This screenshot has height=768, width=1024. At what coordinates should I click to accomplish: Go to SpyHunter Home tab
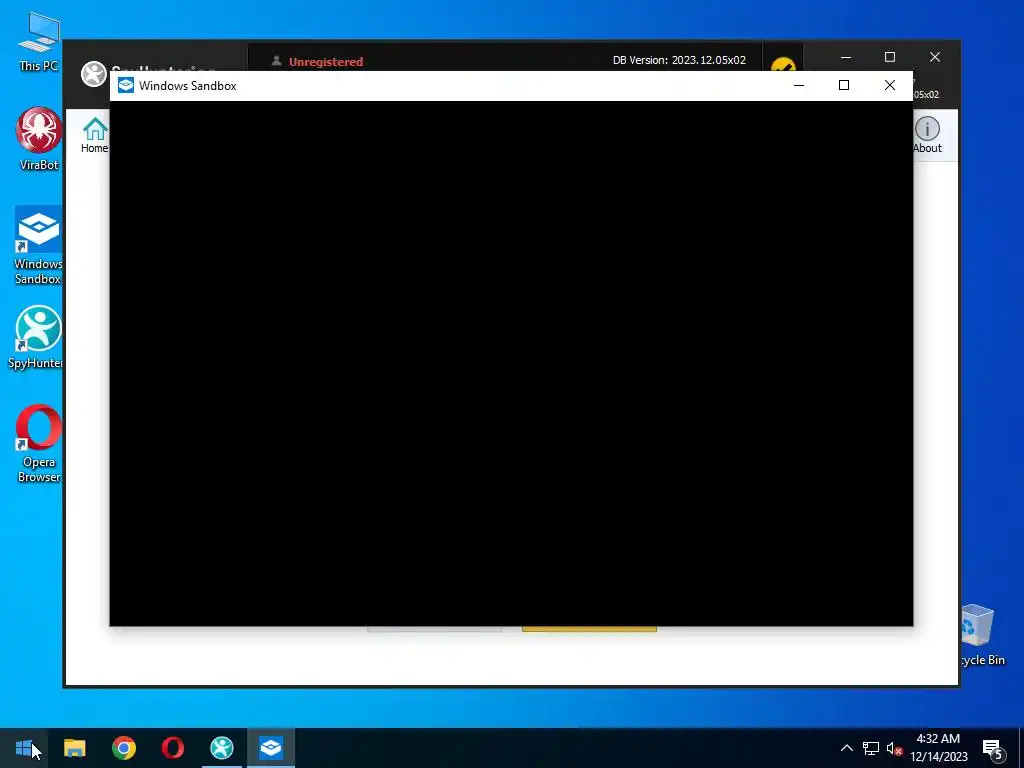pos(95,135)
